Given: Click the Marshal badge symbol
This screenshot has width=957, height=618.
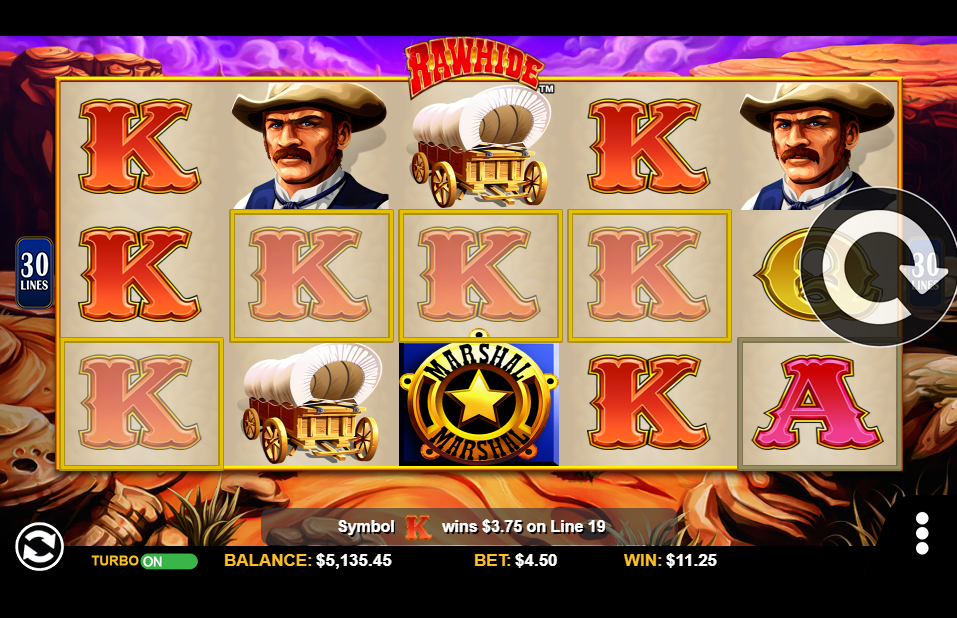Looking at the screenshot, I should coord(479,401).
